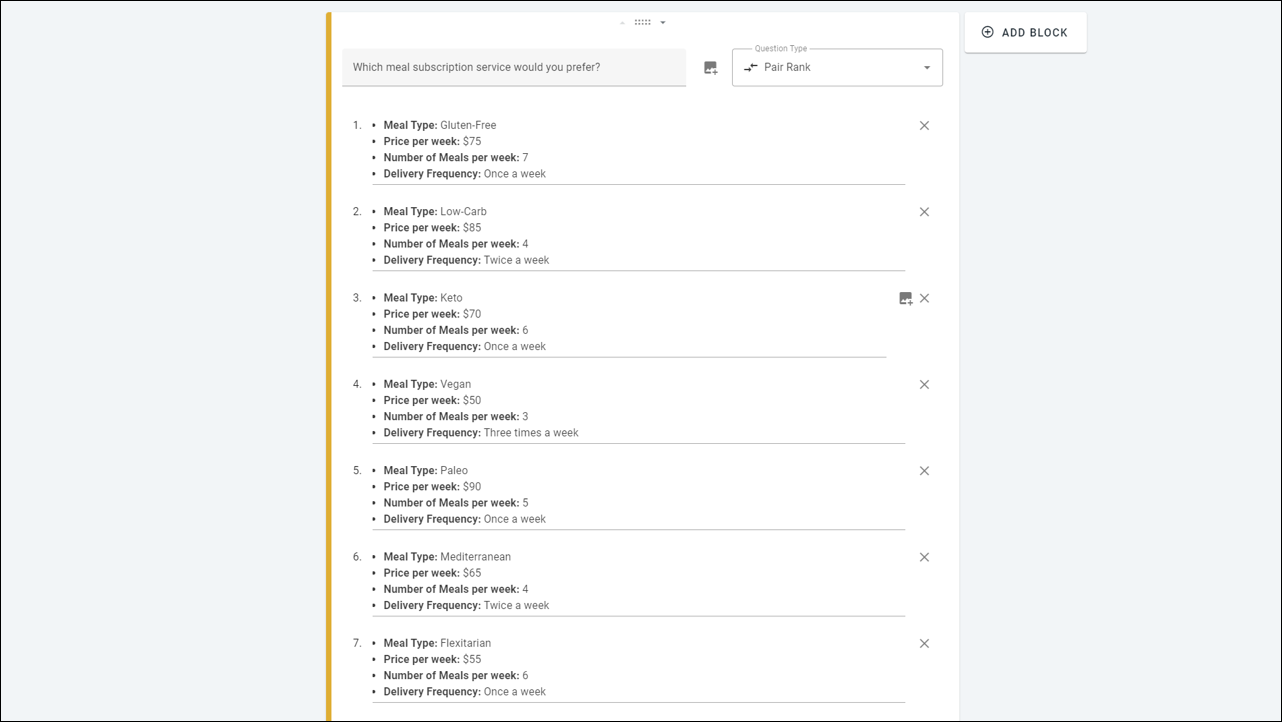The image size is (1282, 722).
Task: Click 'Number of Meals per week: 7' text
Action: 456,157
